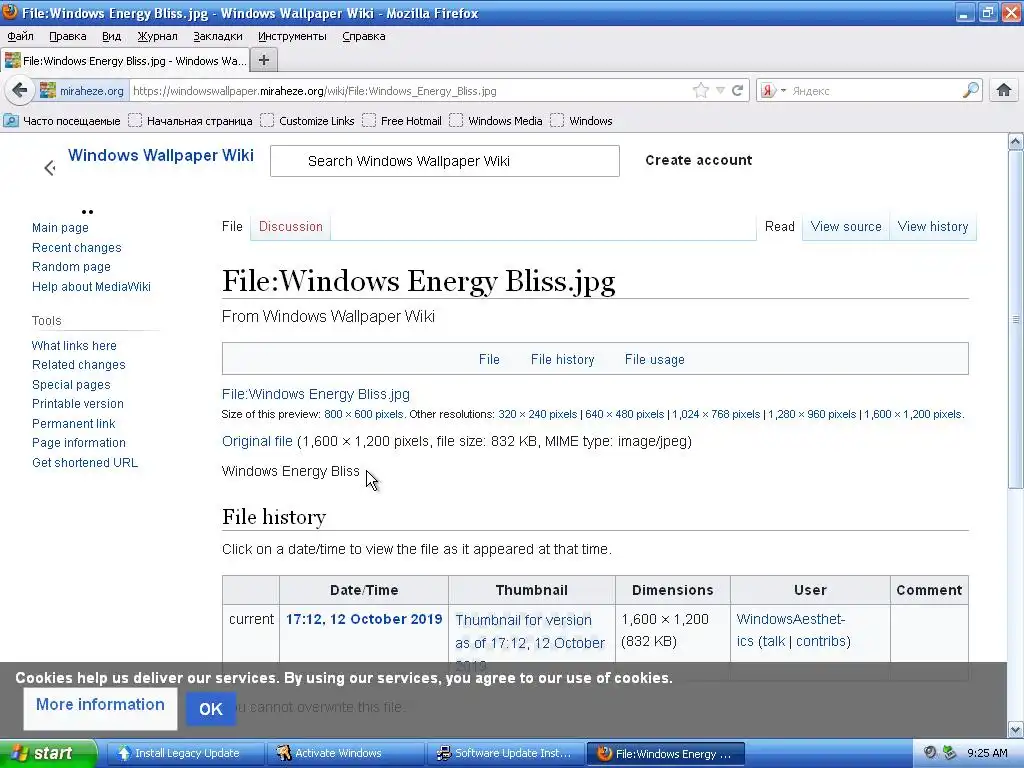
Task: Open the Закладки menu
Action: [x=217, y=36]
